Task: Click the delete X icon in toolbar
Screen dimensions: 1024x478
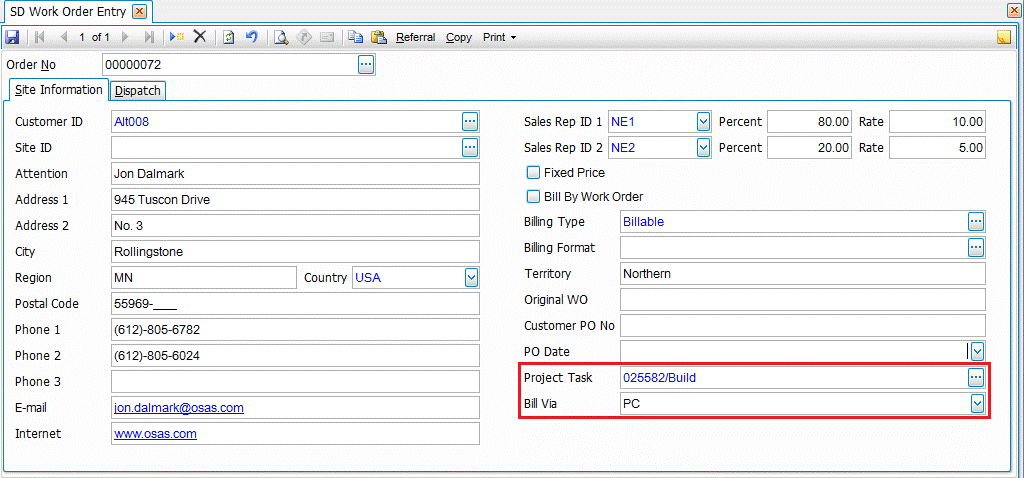Action: pos(200,37)
